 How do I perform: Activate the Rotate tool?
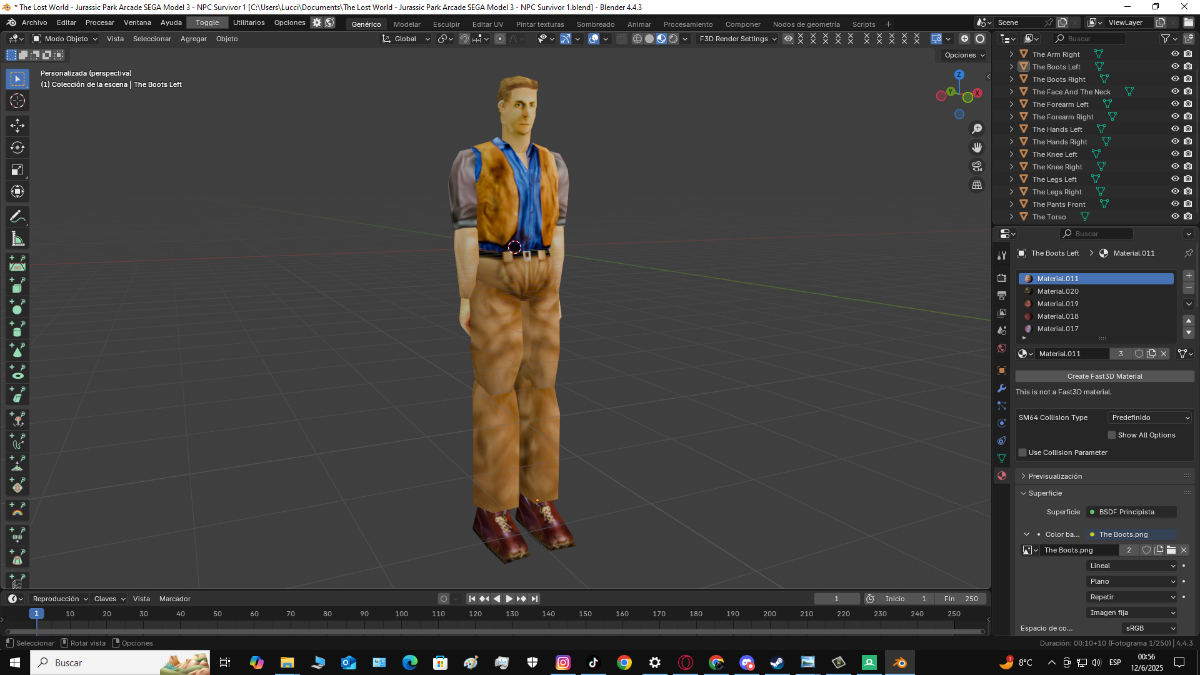[17, 147]
